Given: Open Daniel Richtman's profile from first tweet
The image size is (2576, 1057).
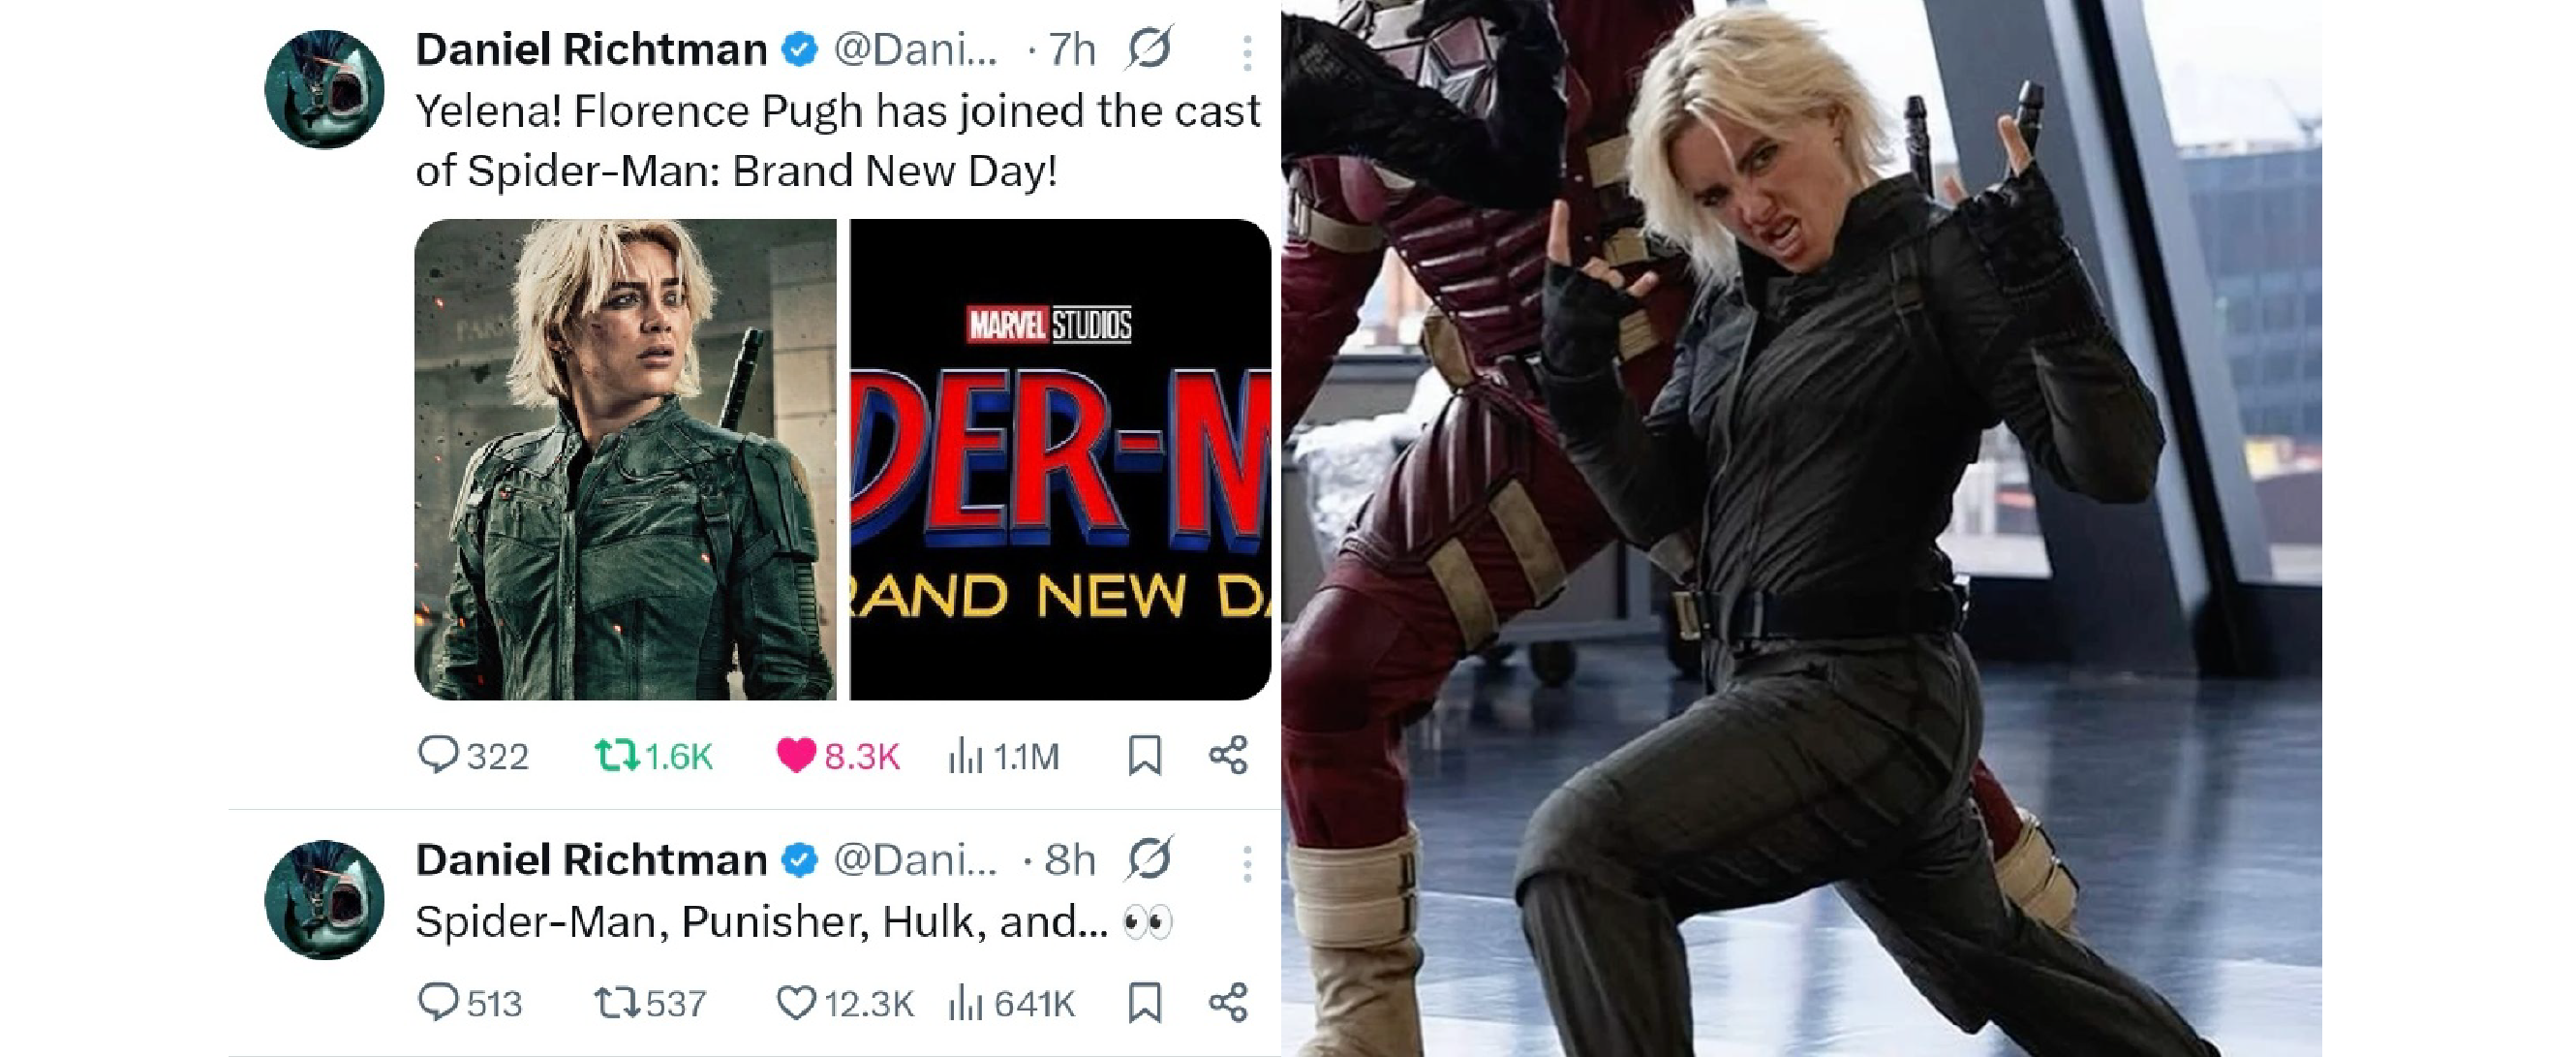Looking at the screenshot, I should pos(590,49).
